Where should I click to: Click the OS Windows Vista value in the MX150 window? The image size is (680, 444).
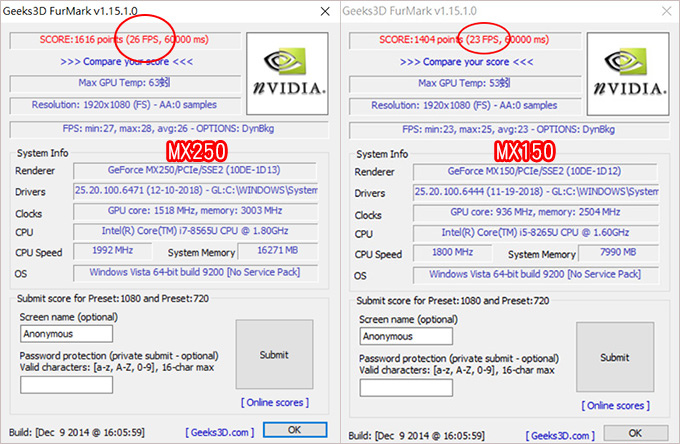(536, 274)
